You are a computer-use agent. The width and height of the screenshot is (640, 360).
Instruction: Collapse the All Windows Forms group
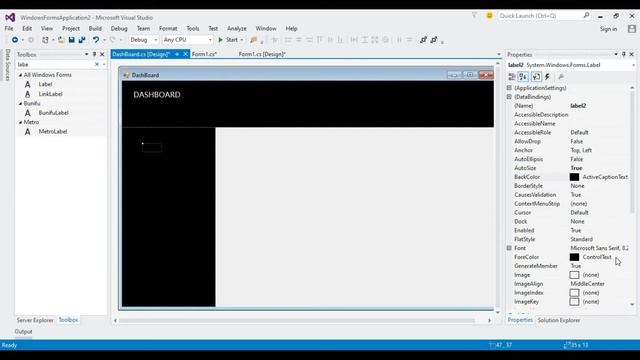click(20, 75)
